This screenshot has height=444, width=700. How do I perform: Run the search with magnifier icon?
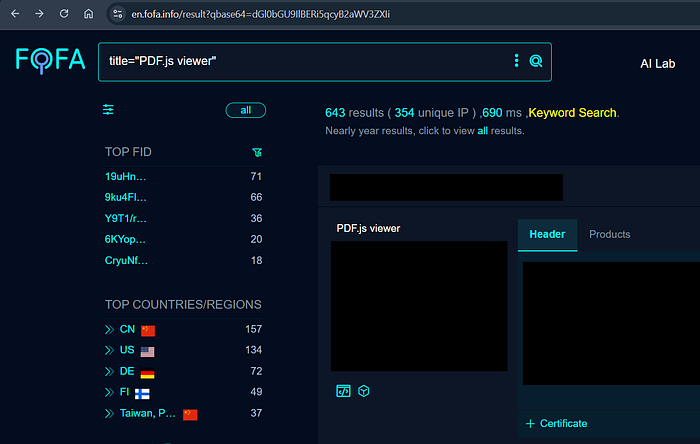click(x=536, y=61)
